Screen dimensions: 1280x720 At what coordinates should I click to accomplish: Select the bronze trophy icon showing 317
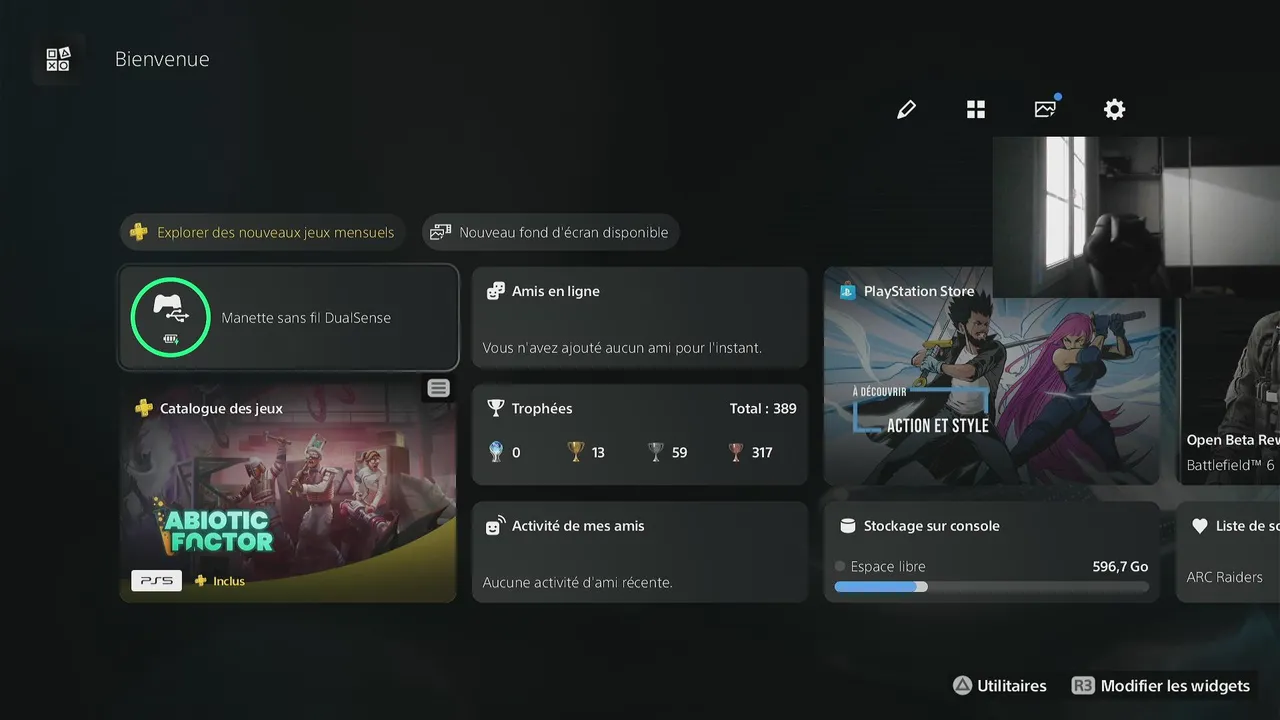coord(736,452)
